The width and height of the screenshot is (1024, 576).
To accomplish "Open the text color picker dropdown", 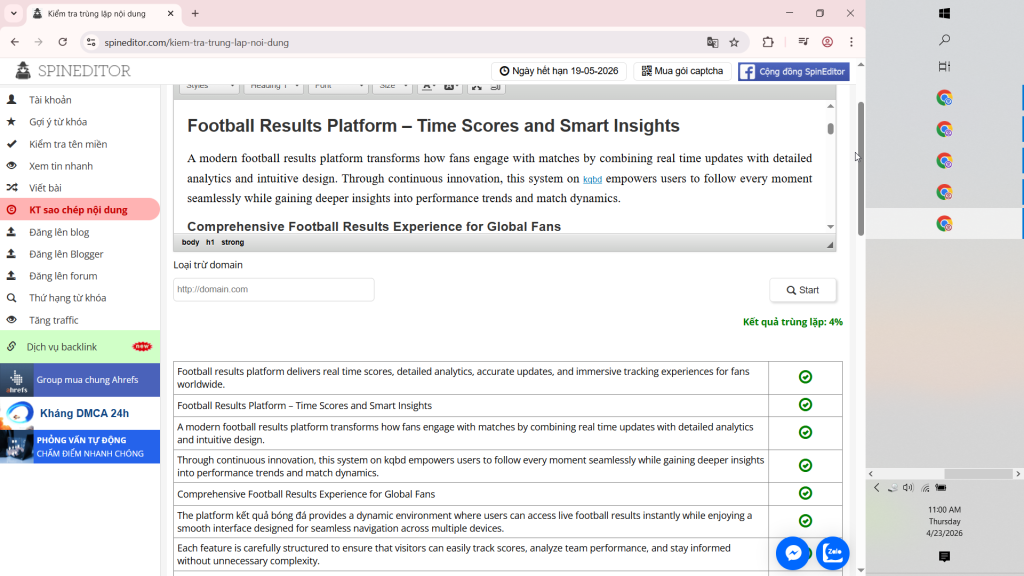I will pyautogui.click(x=428, y=86).
